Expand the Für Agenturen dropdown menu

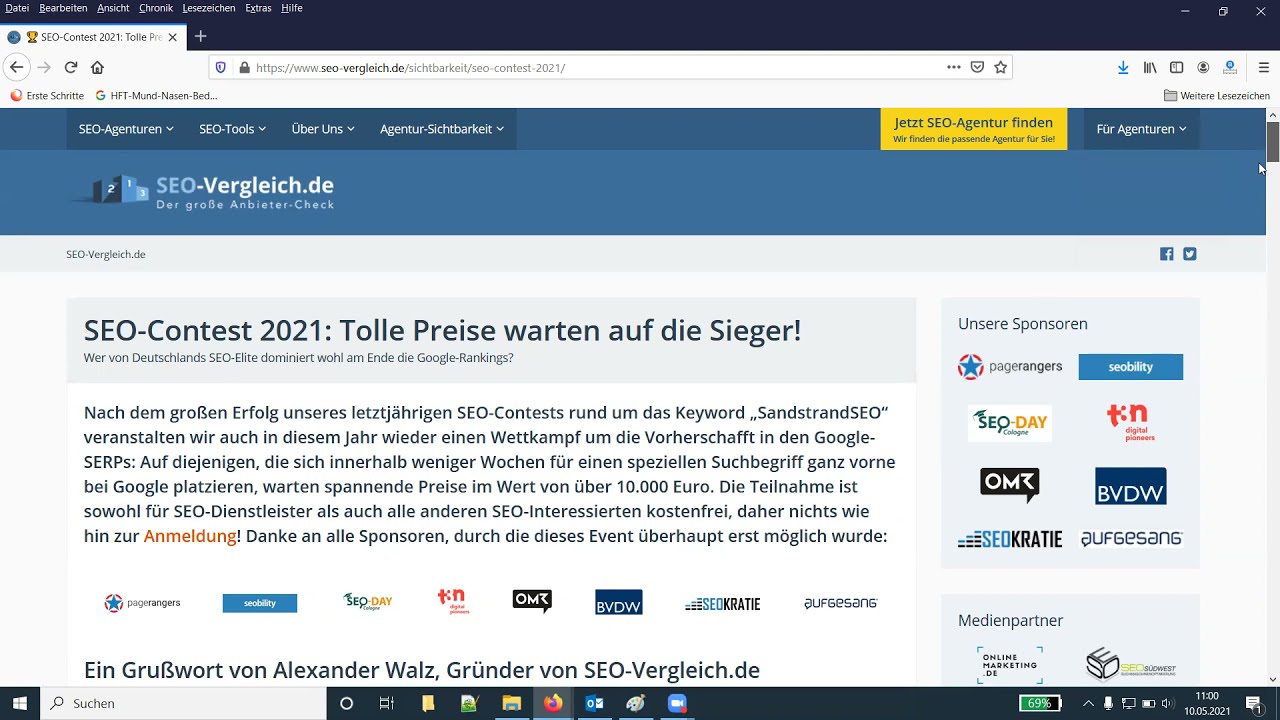(1141, 129)
